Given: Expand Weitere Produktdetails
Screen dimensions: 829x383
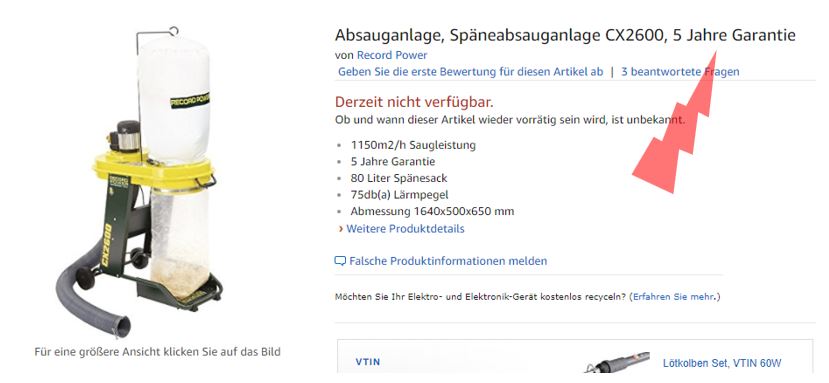Looking at the screenshot, I should click(x=405, y=229).
